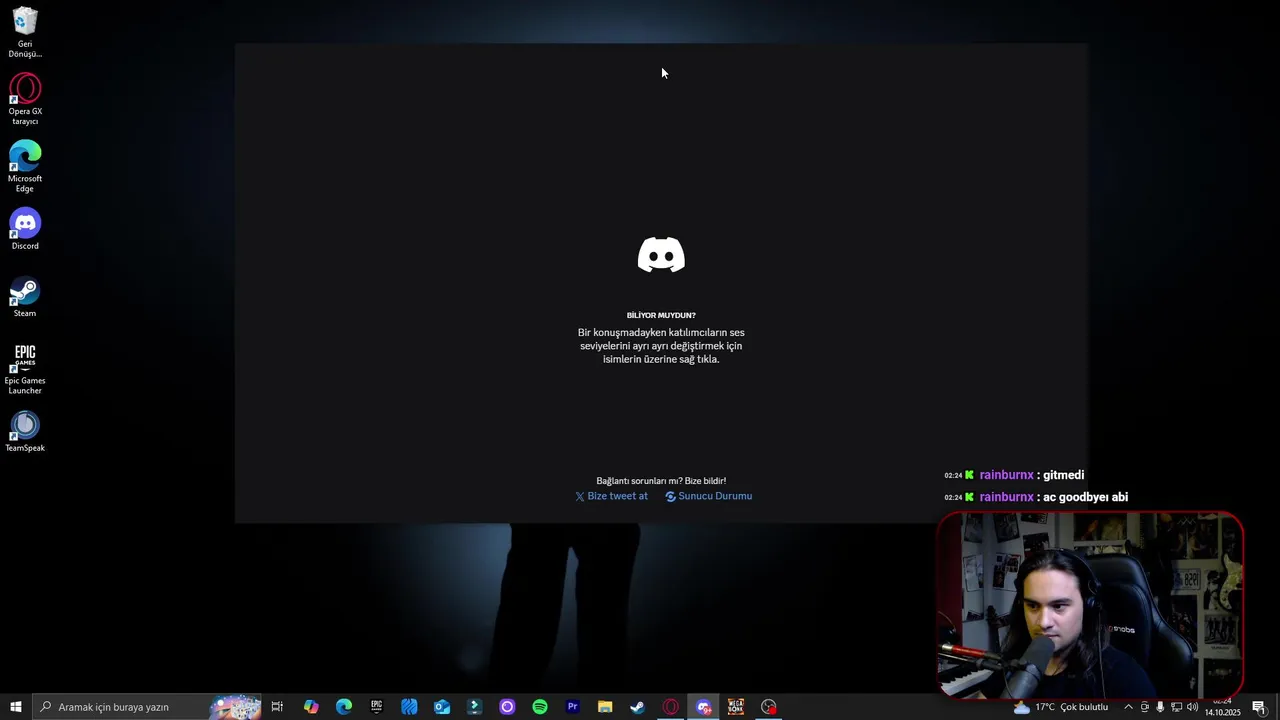Open Opera GX from the taskbar
Image resolution: width=1280 pixels, height=720 pixels.
(x=671, y=707)
